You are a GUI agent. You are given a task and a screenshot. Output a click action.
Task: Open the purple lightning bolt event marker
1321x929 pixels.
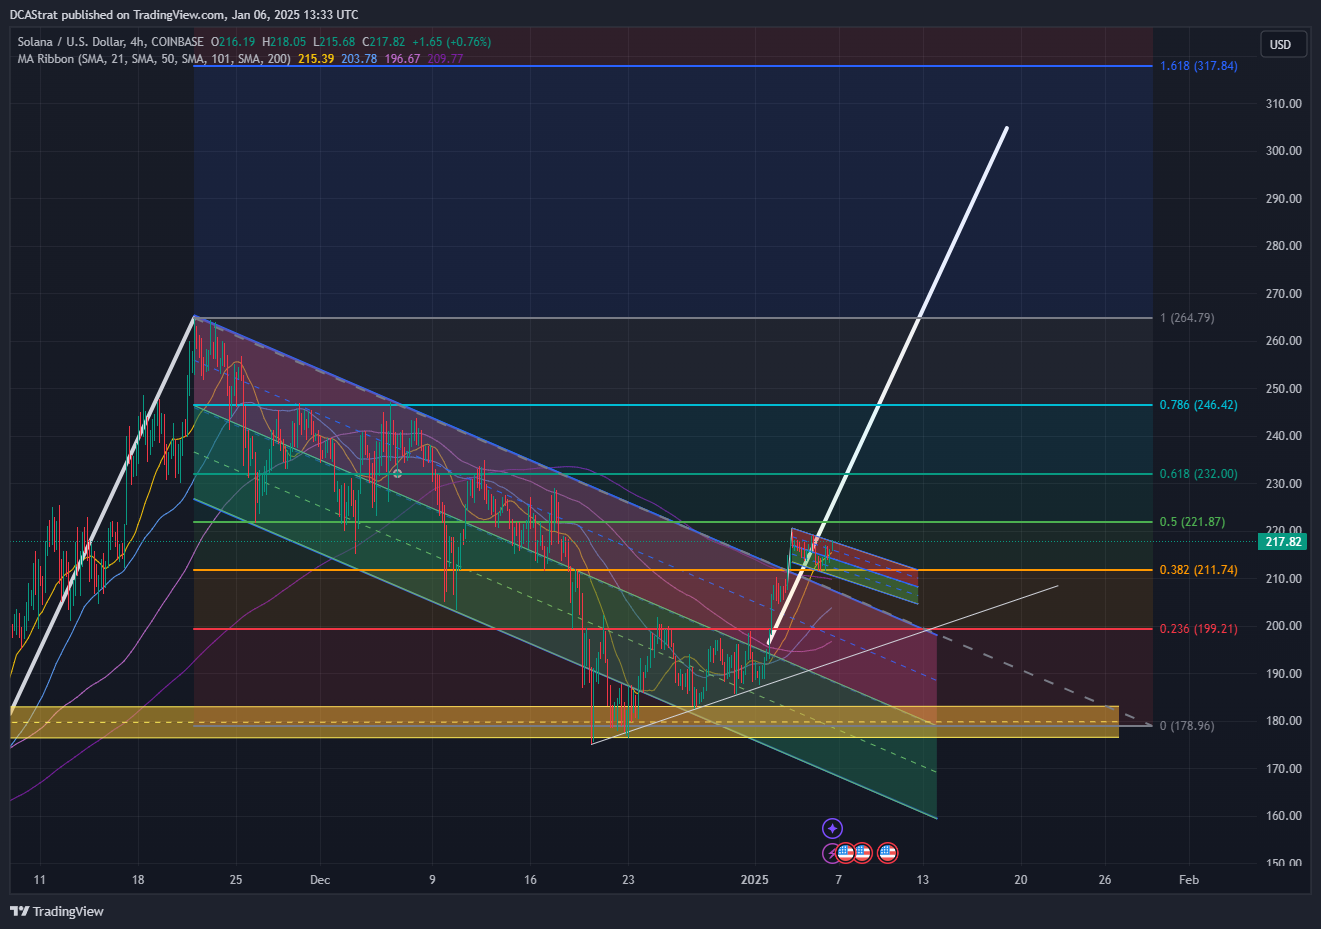831,853
